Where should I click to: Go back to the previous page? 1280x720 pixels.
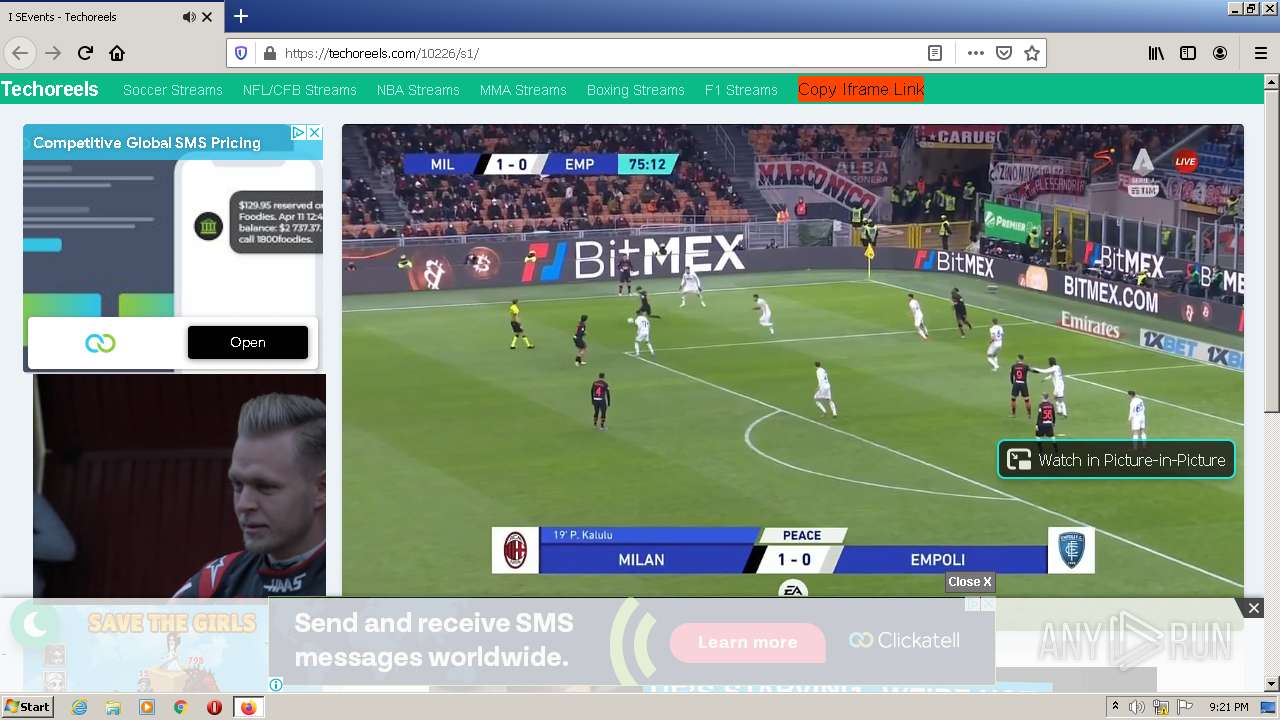tap(20, 53)
